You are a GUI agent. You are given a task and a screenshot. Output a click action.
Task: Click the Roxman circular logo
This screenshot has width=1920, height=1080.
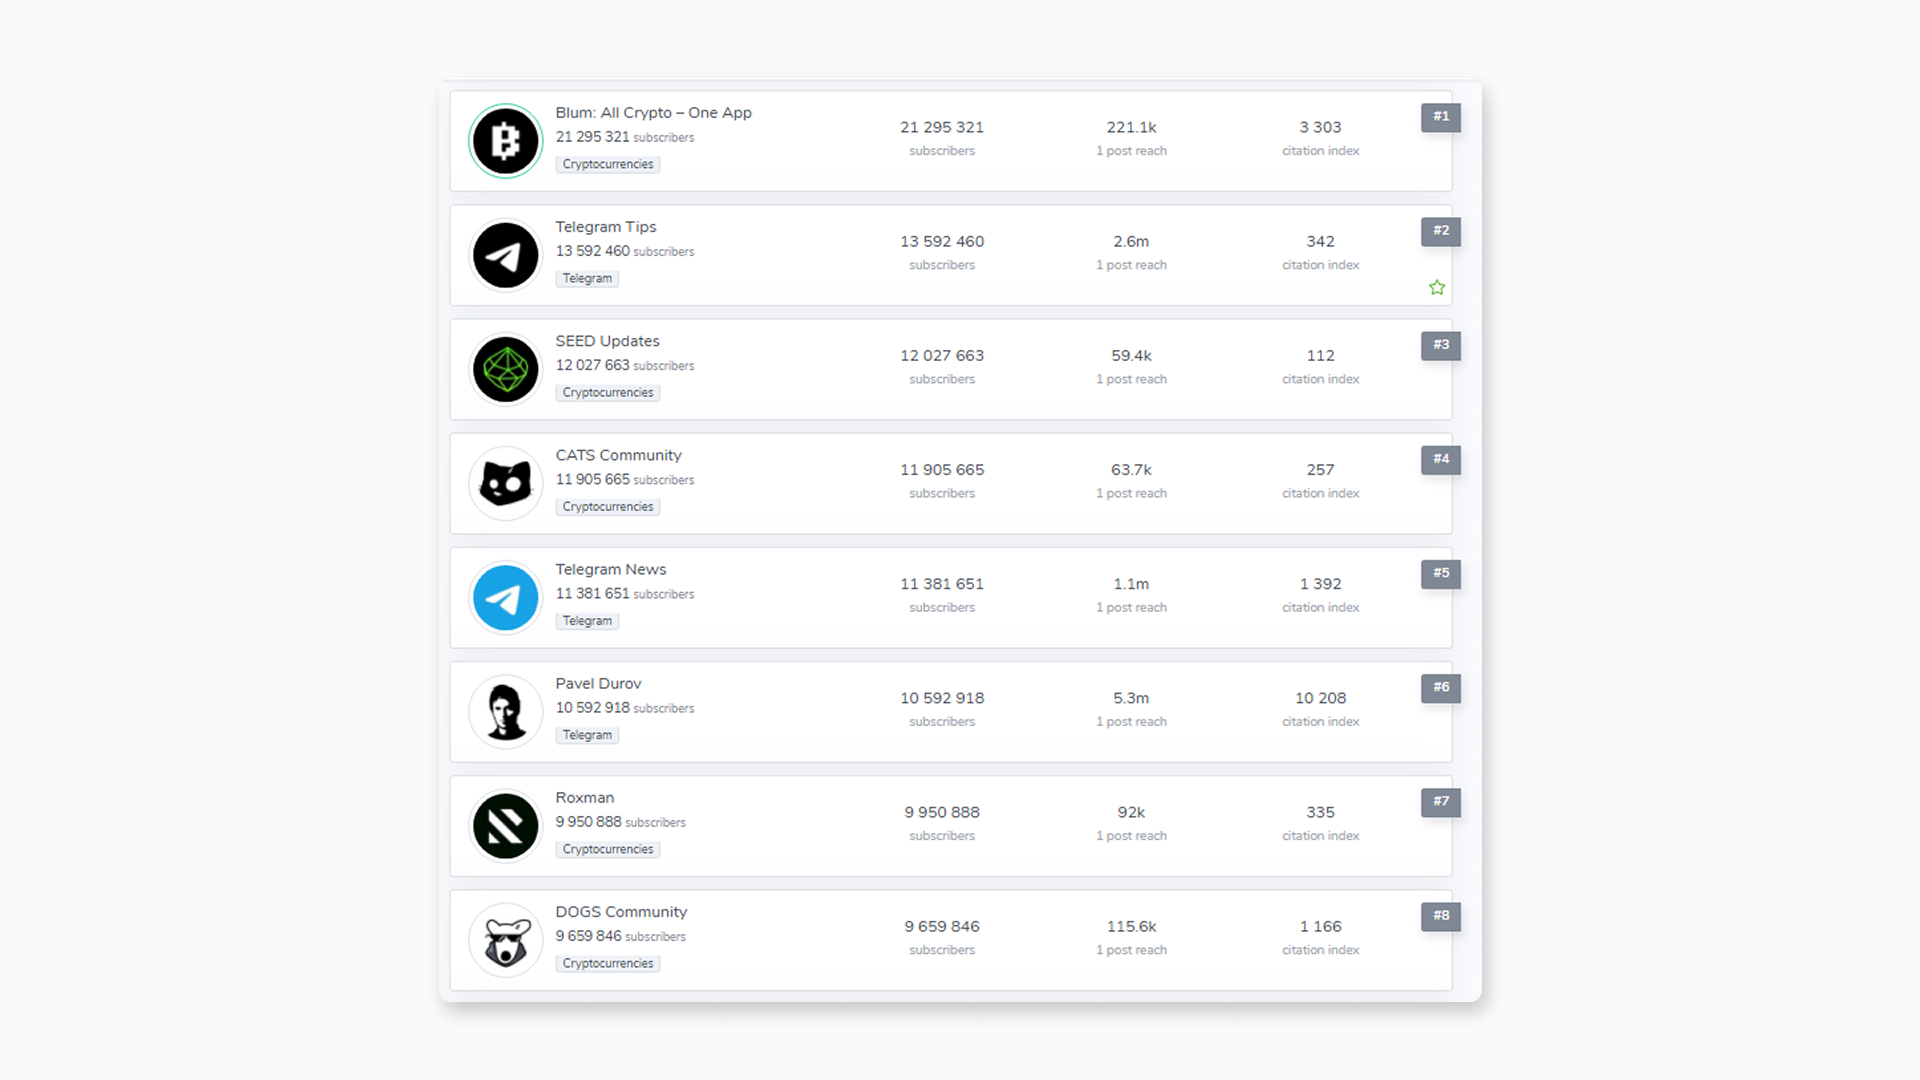click(505, 826)
